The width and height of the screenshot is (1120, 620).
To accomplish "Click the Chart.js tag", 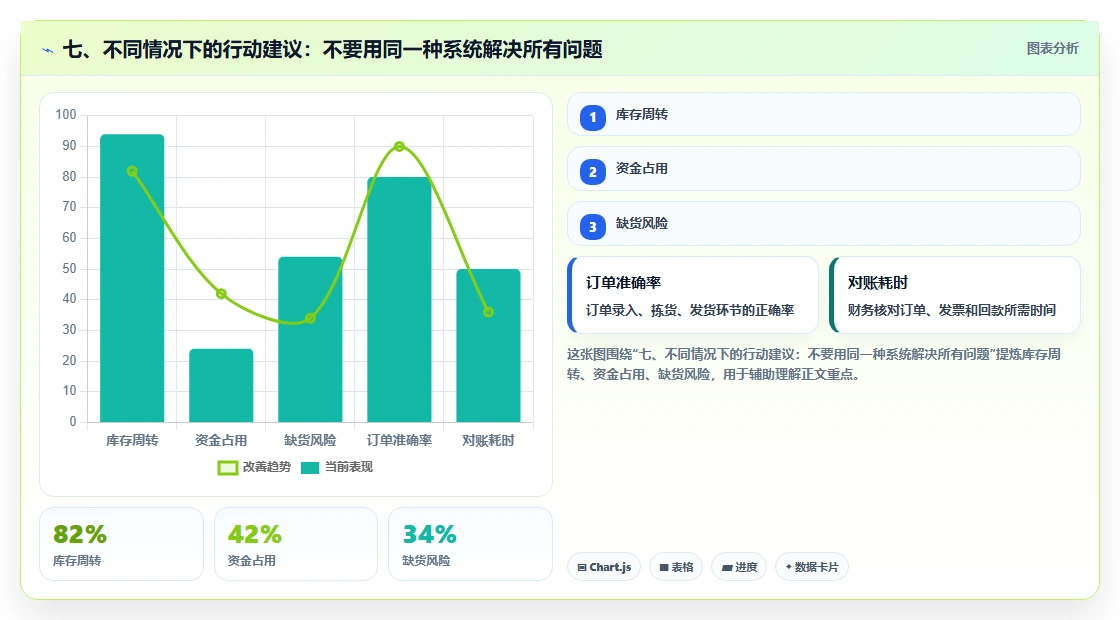I will click(604, 567).
